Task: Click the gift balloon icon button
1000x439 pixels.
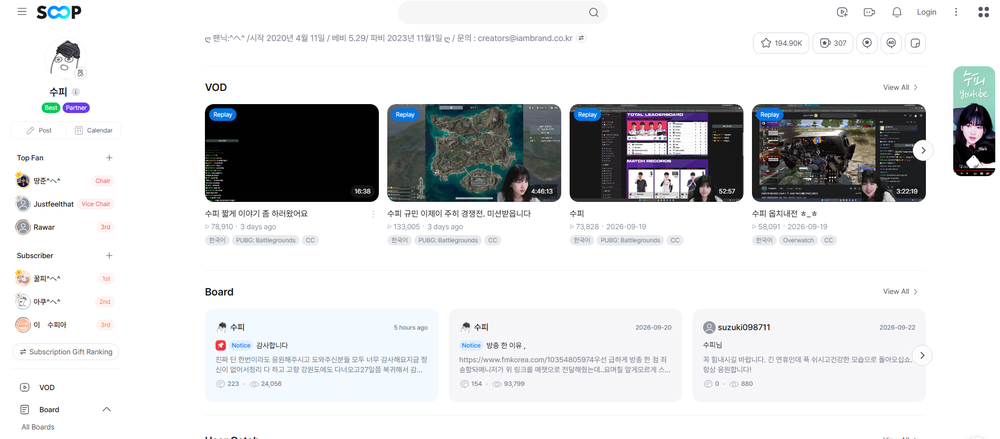Action: pos(867,43)
